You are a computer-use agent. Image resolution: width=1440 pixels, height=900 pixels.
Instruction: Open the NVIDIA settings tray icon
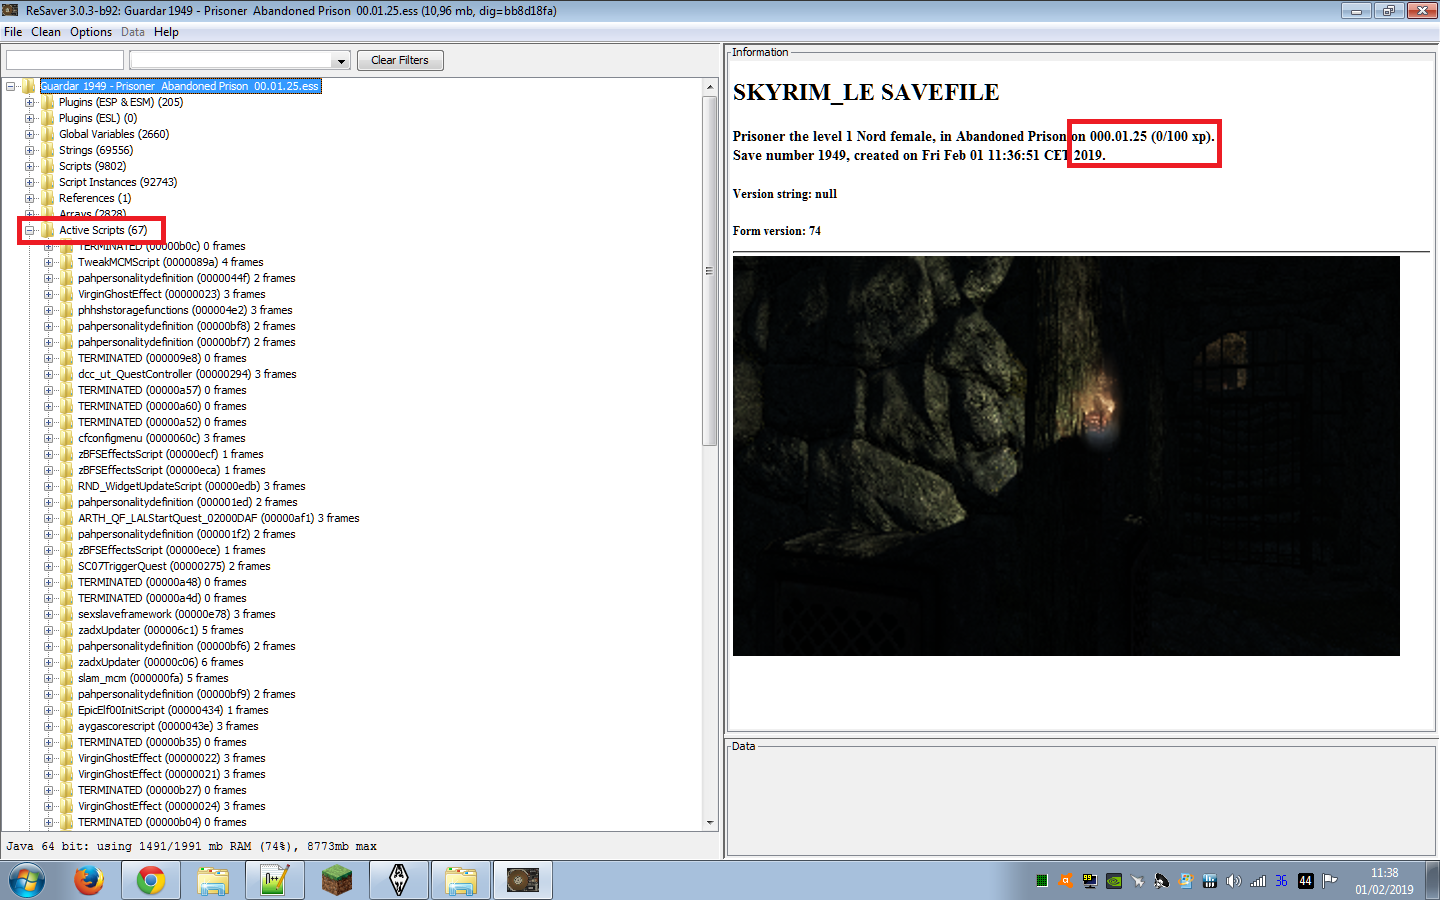point(1113,880)
